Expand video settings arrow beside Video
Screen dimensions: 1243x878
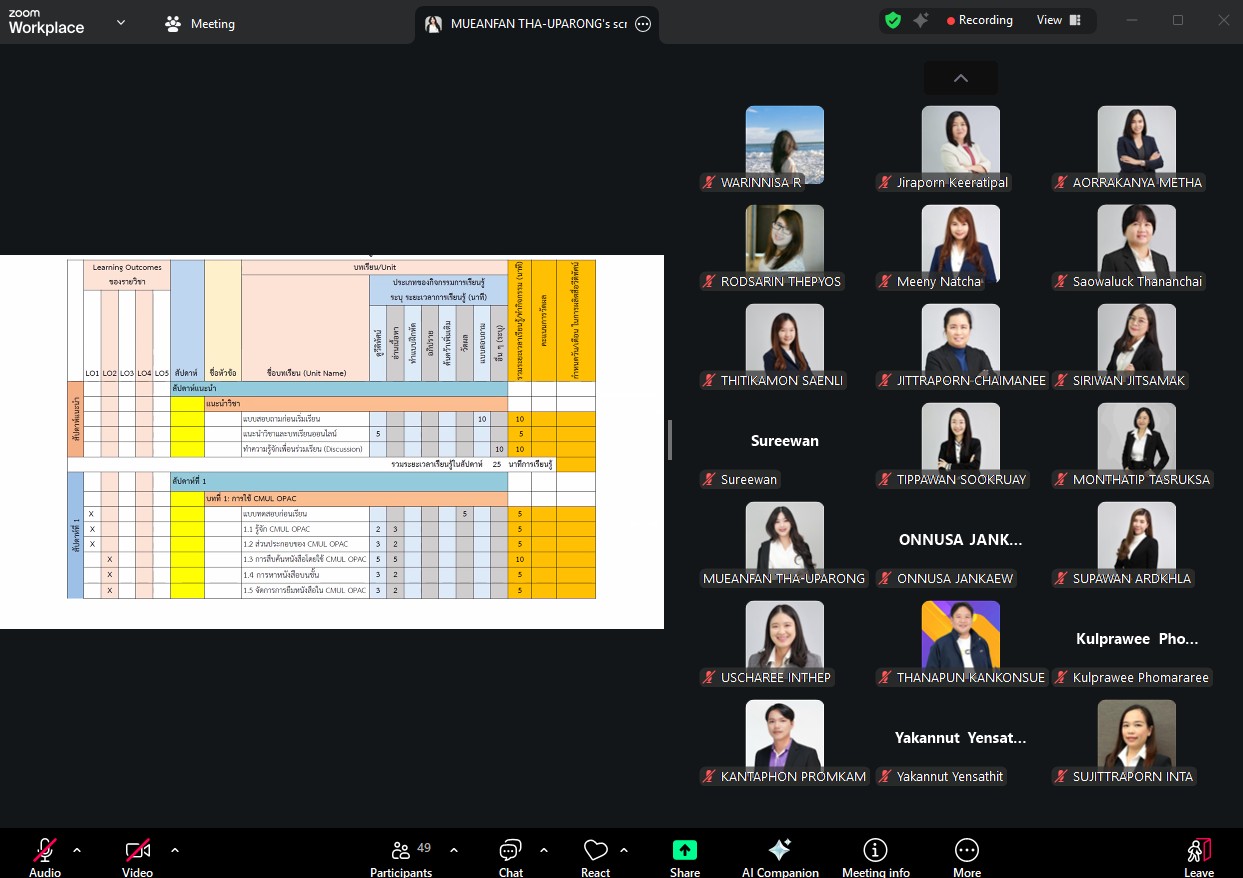[175, 850]
